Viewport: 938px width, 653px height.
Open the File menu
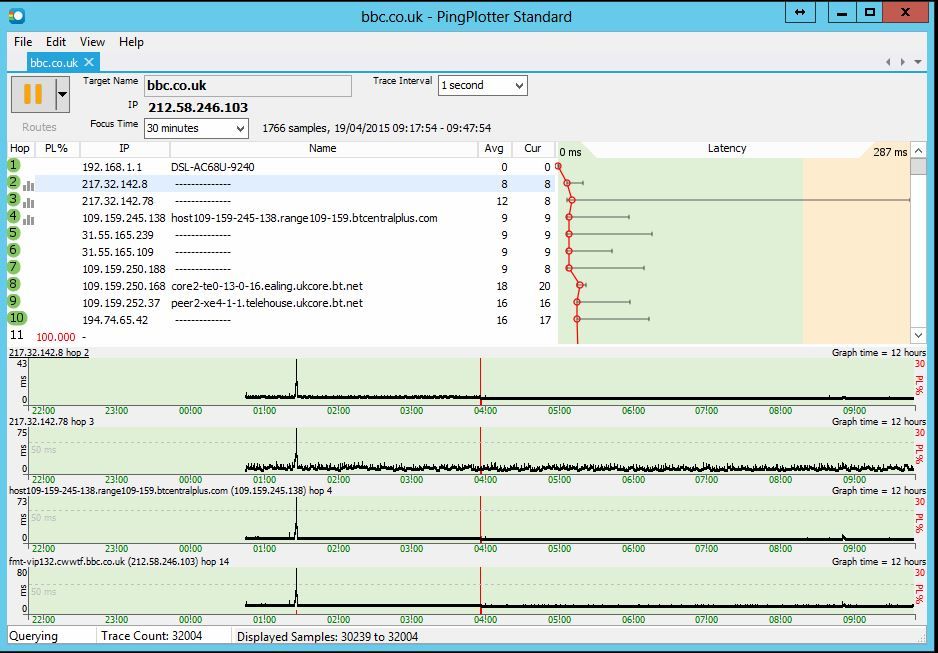click(23, 42)
